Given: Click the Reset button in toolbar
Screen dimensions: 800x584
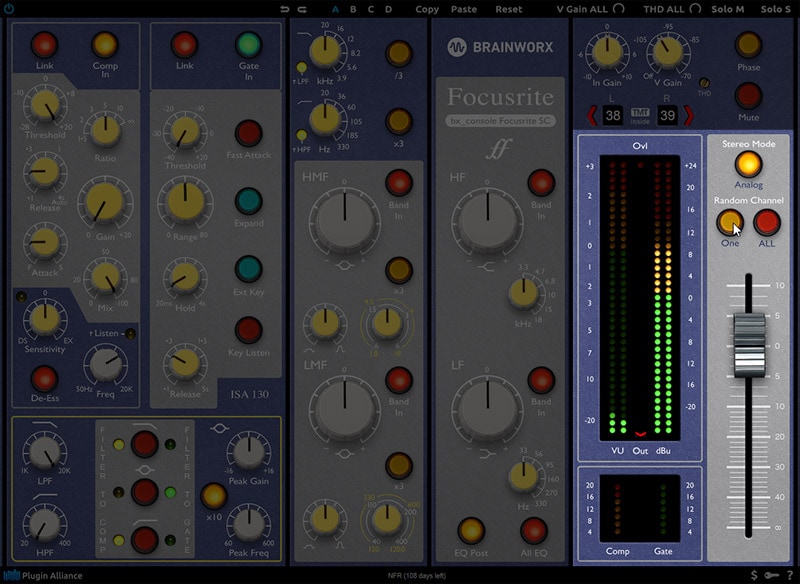Looking at the screenshot, I should click(508, 9).
